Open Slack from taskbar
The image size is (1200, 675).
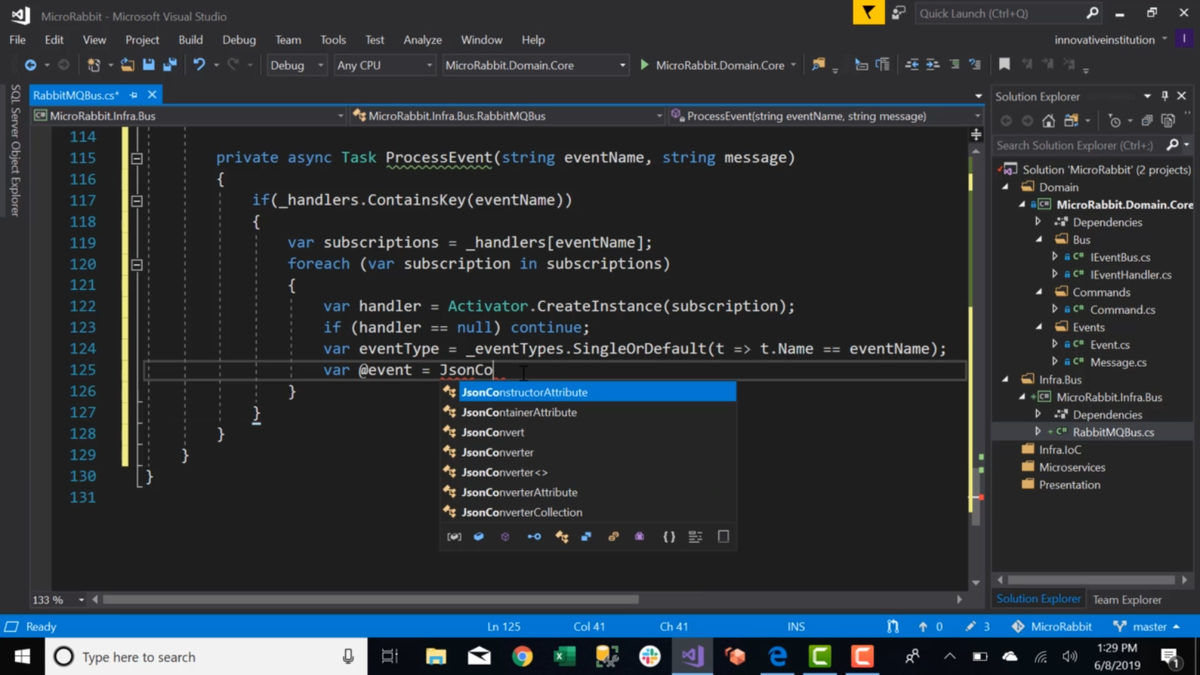[650, 656]
